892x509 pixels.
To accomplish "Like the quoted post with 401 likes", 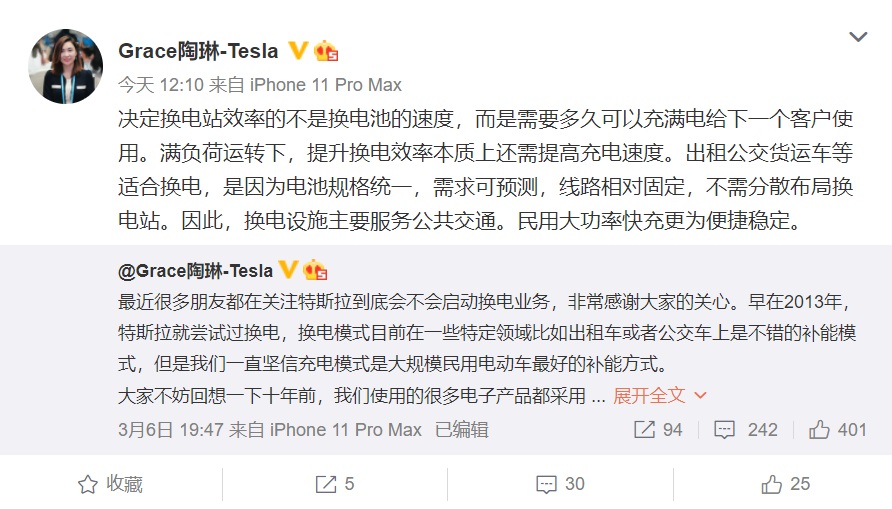I will [837, 429].
